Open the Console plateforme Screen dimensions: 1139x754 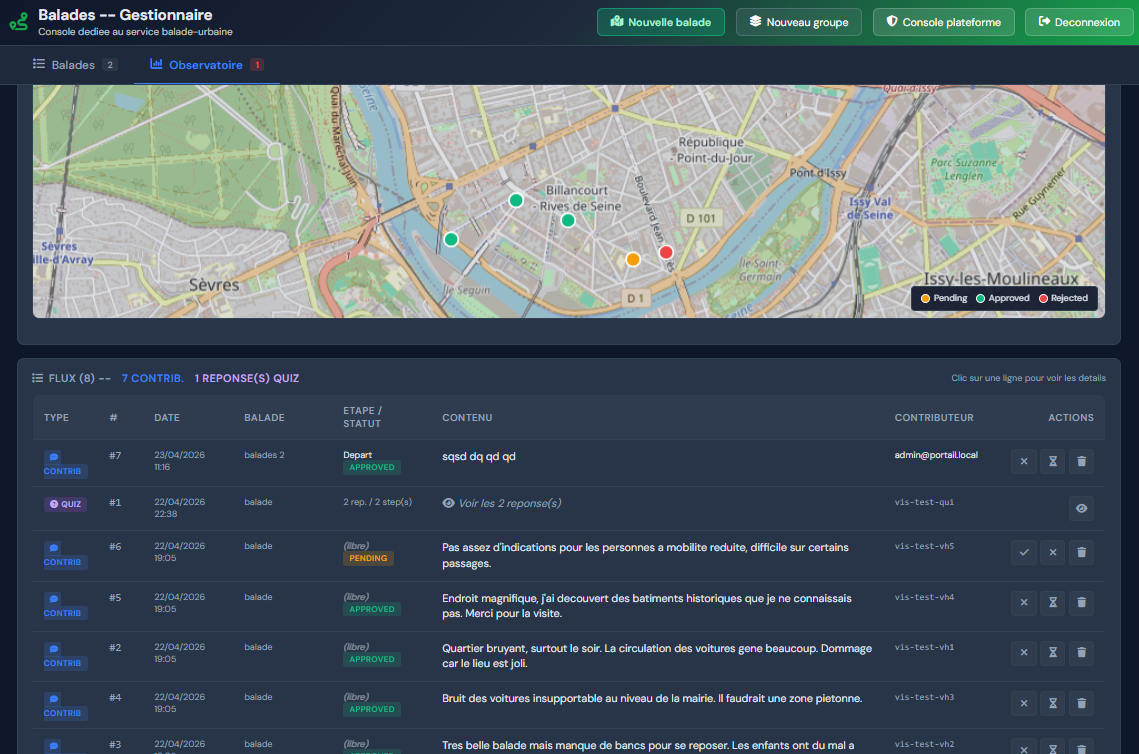tap(944, 22)
